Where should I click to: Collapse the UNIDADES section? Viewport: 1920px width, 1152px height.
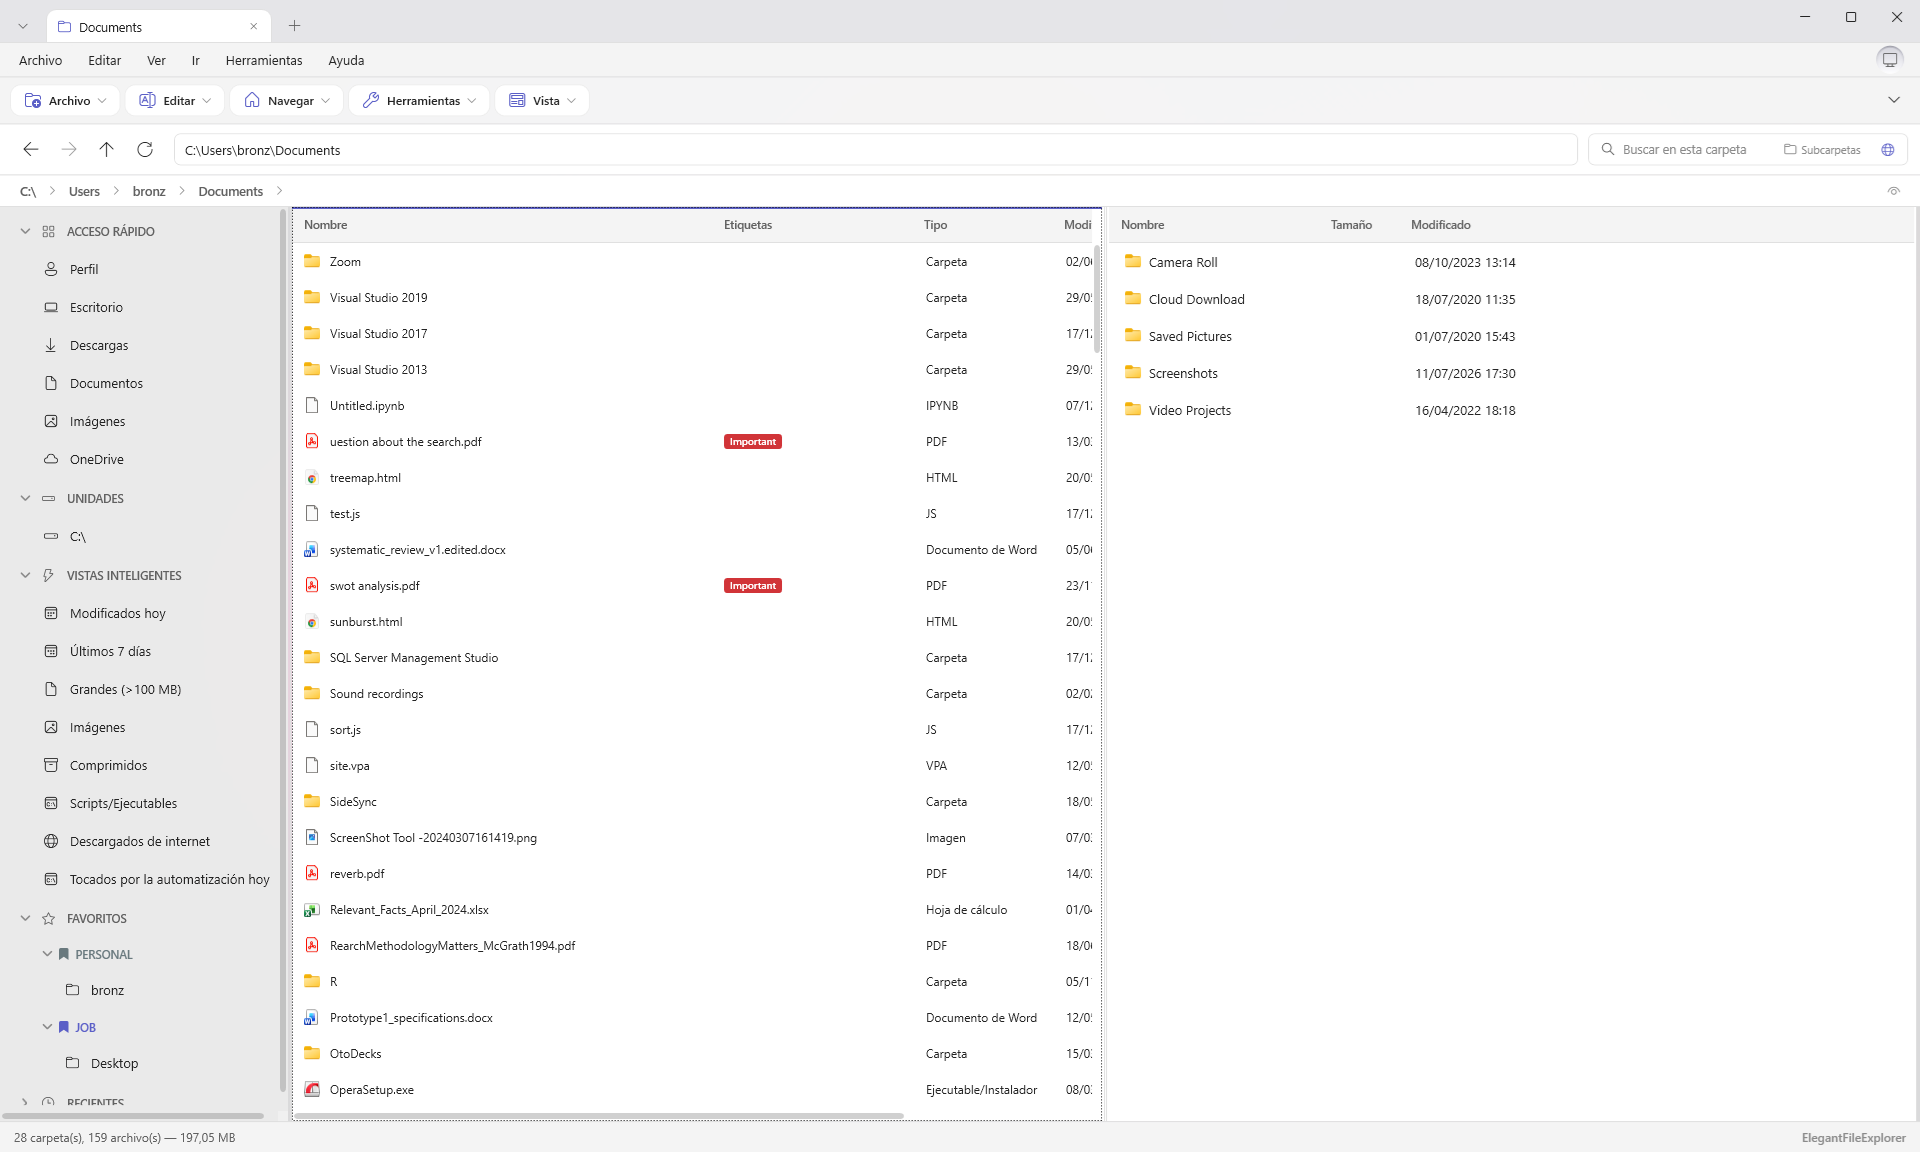pyautogui.click(x=25, y=498)
